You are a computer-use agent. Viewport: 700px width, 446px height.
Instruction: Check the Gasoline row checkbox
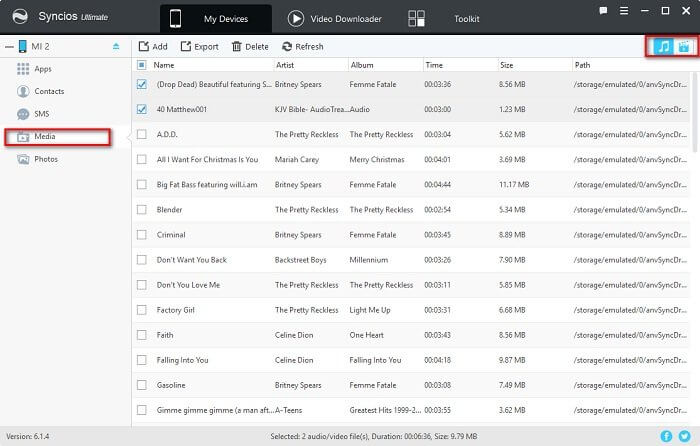tap(142, 384)
